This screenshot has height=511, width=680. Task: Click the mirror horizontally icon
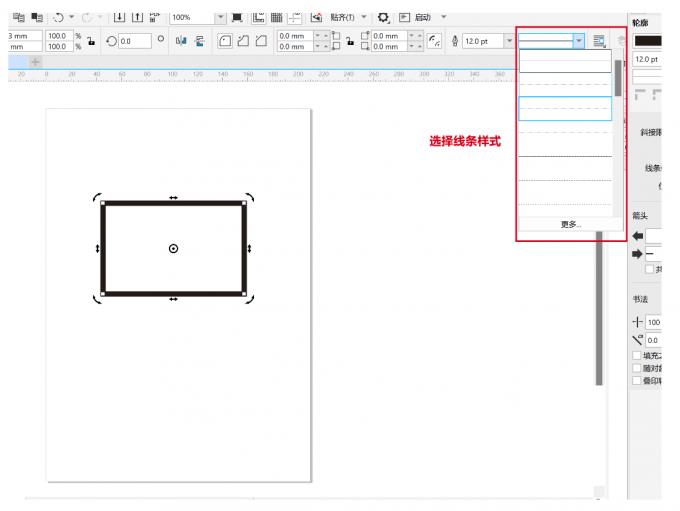point(181,41)
